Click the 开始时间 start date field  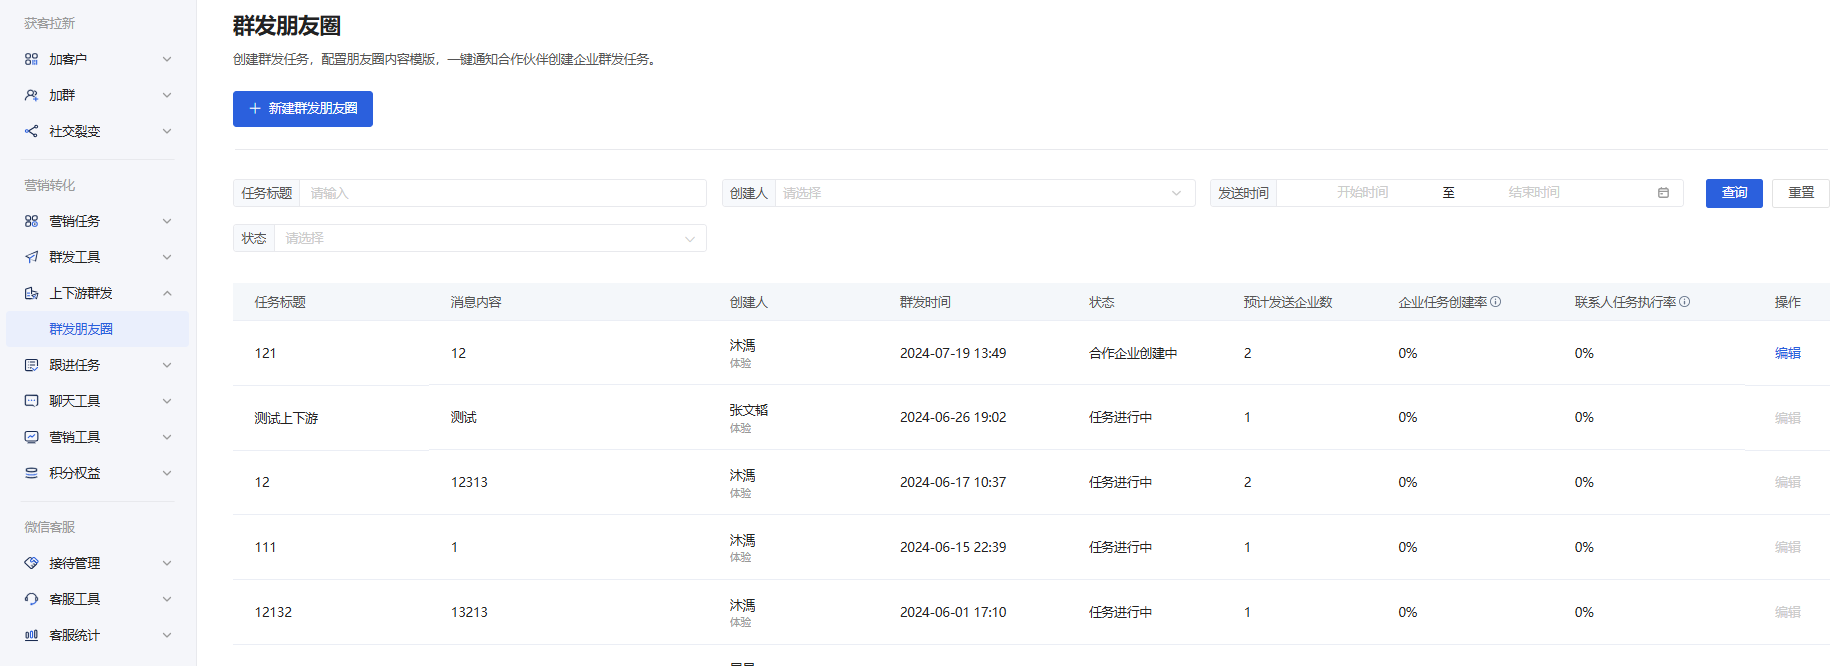point(1362,192)
